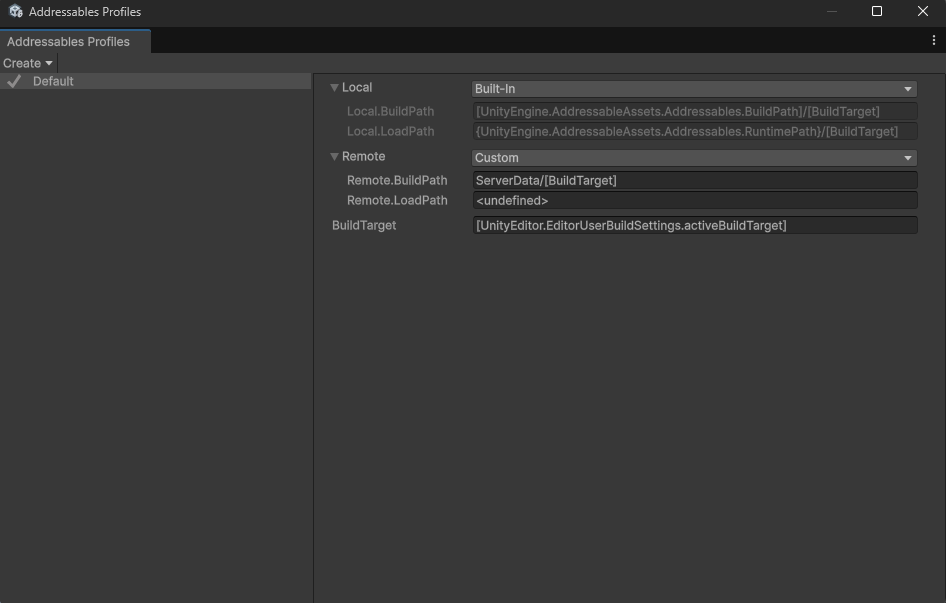Click the BuildTarget value field

coord(694,225)
